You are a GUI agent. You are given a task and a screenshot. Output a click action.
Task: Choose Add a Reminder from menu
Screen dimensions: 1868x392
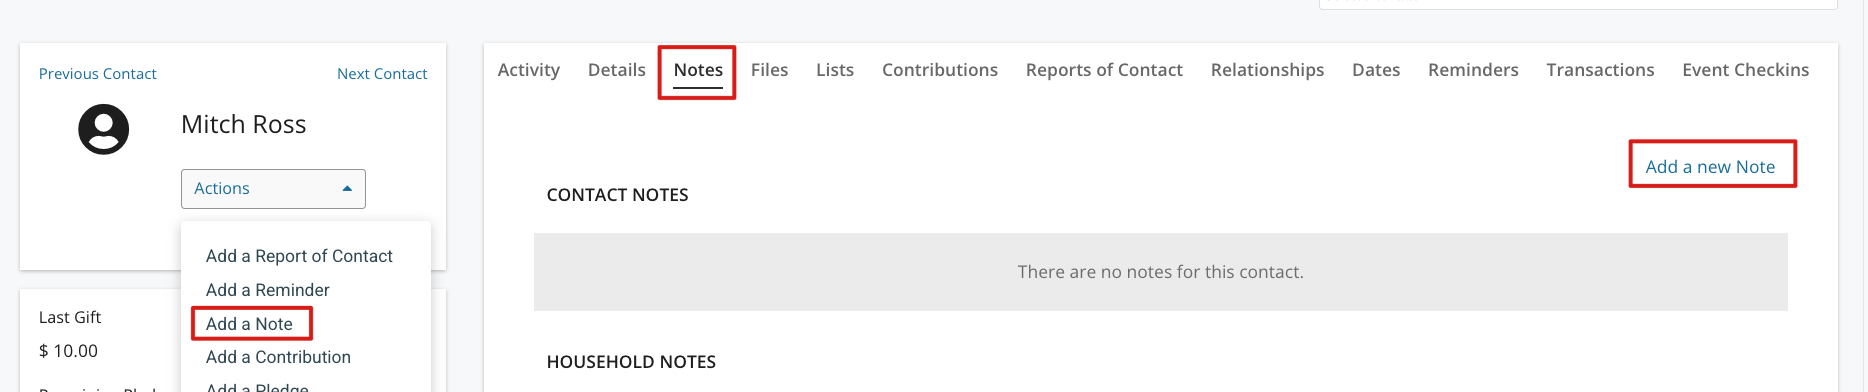[267, 290]
